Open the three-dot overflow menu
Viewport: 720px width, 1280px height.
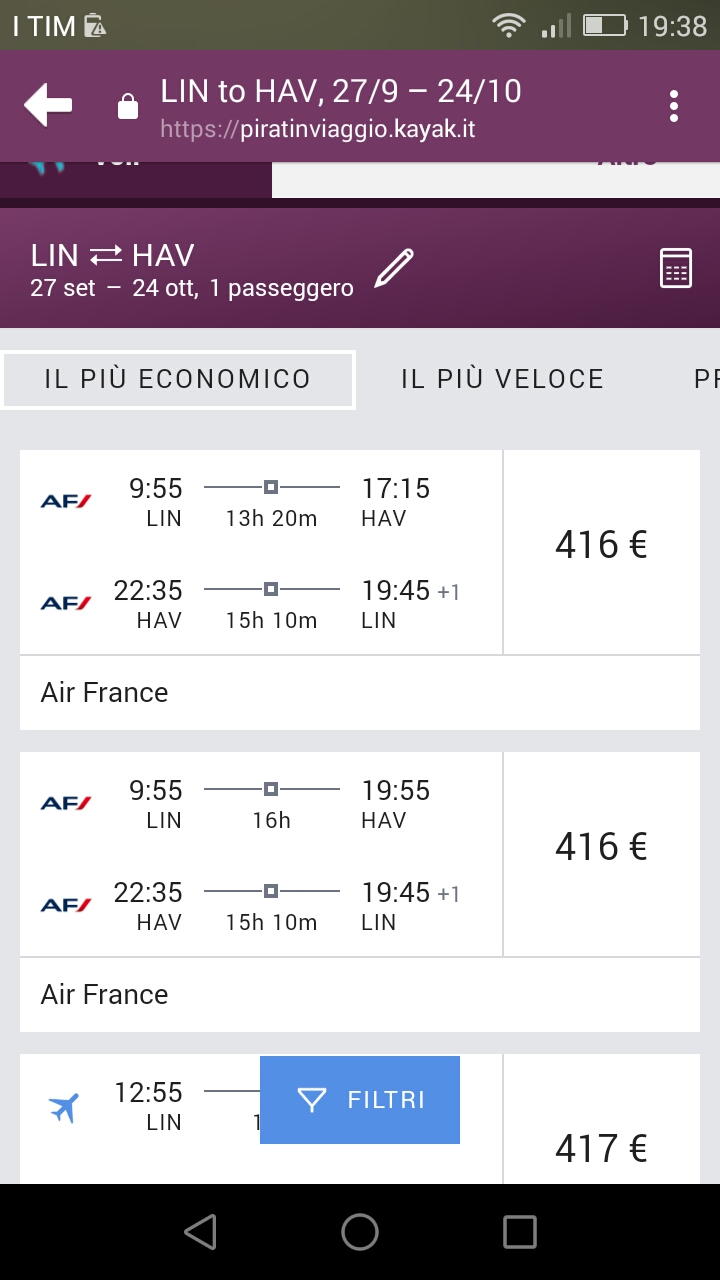674,106
